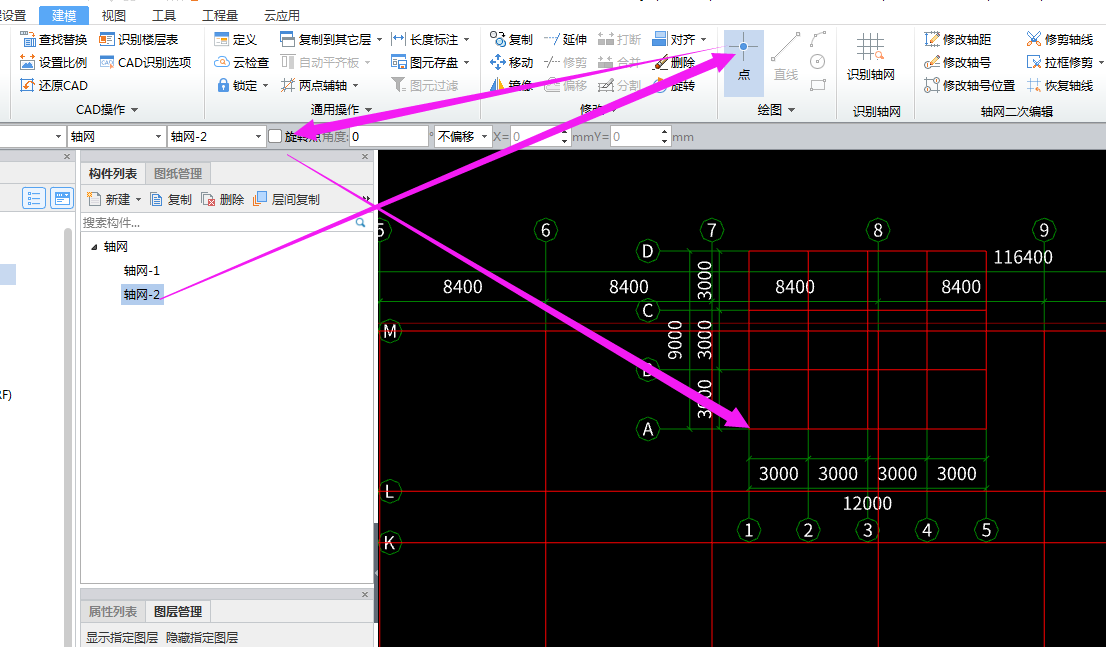Select the circle drawing icon in 绘图 group
This screenshot has height=647, width=1106.
(818, 62)
